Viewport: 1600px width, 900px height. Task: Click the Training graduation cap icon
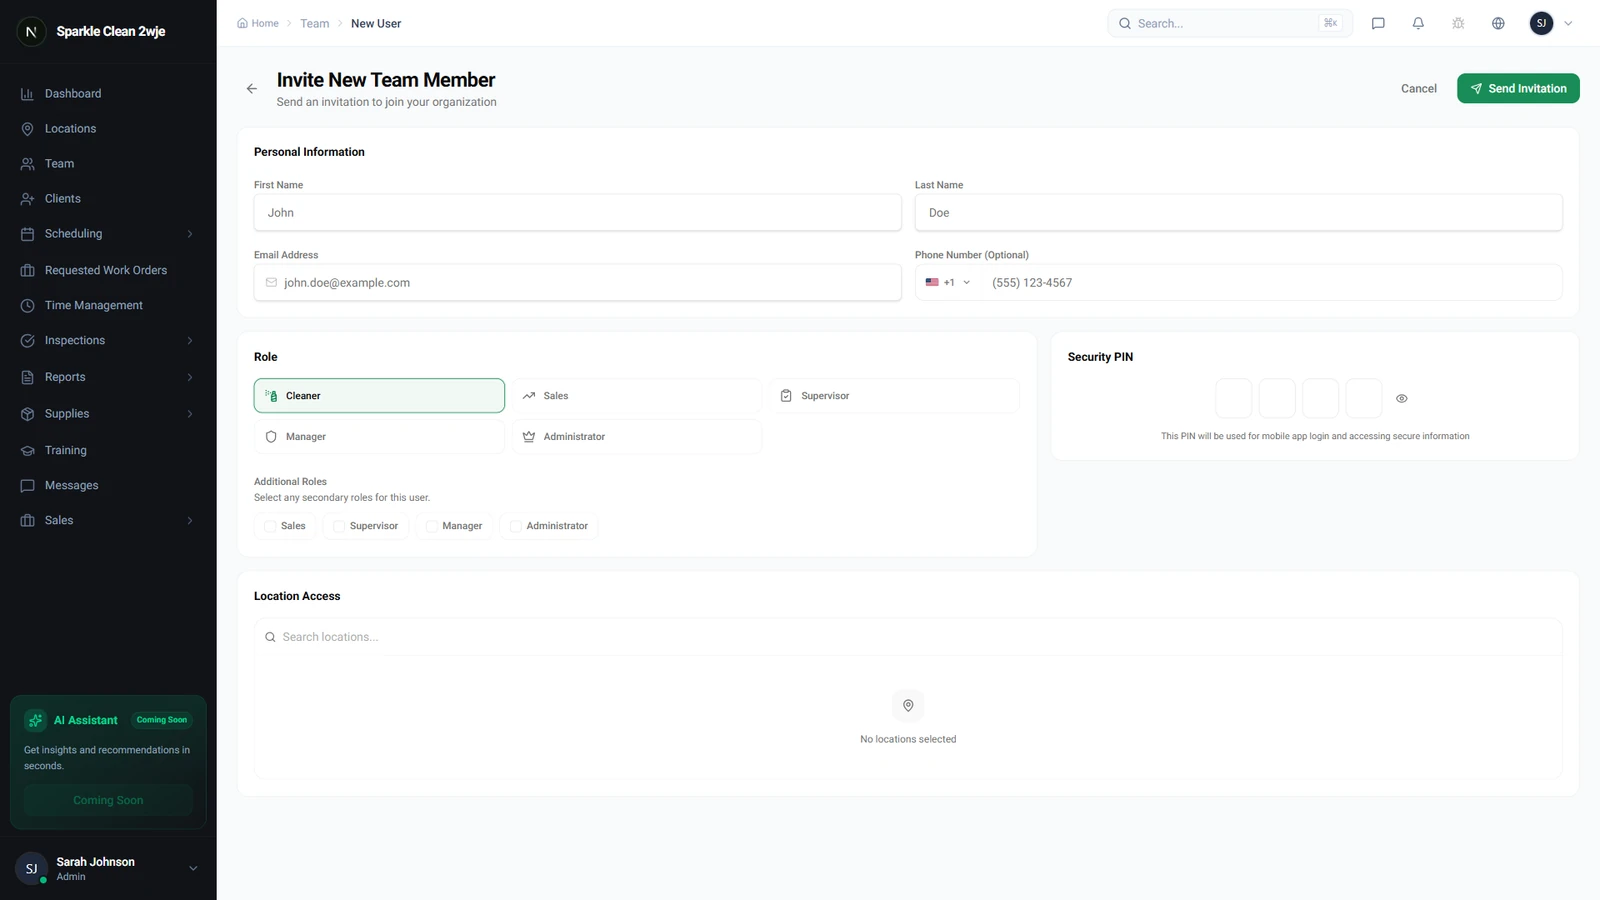[x=27, y=451]
